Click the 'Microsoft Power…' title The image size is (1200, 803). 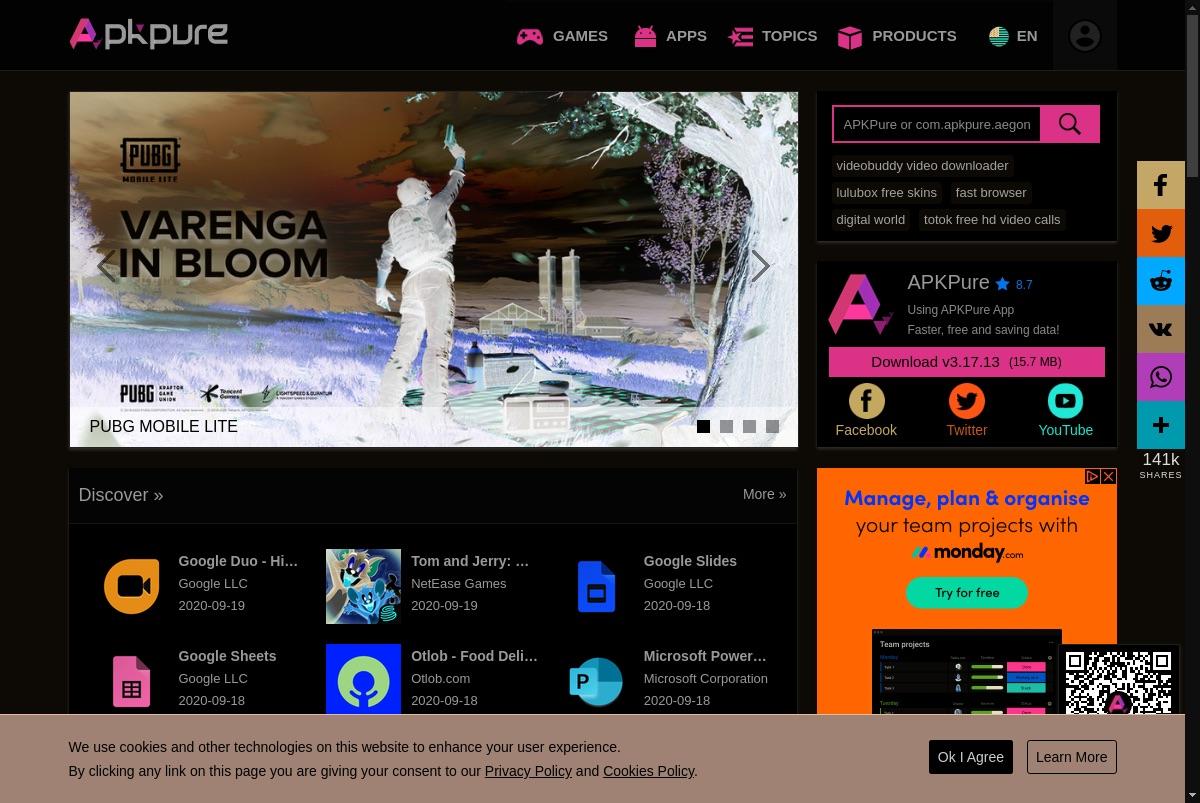point(705,656)
